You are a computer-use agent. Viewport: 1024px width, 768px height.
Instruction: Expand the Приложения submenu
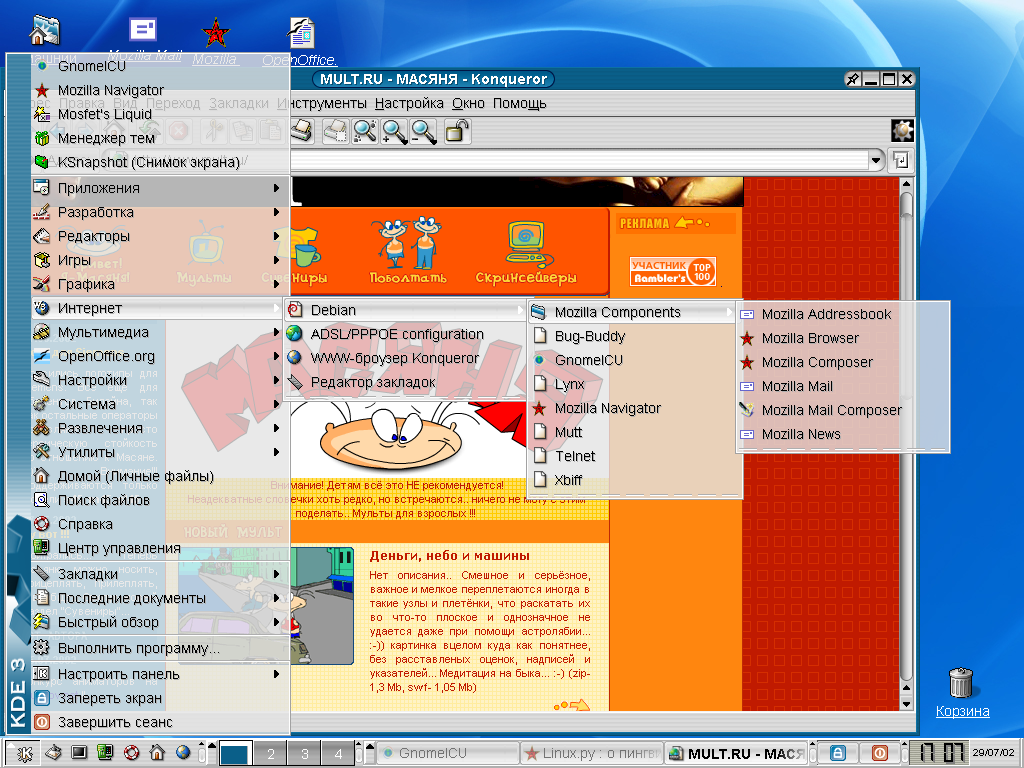coord(161,188)
